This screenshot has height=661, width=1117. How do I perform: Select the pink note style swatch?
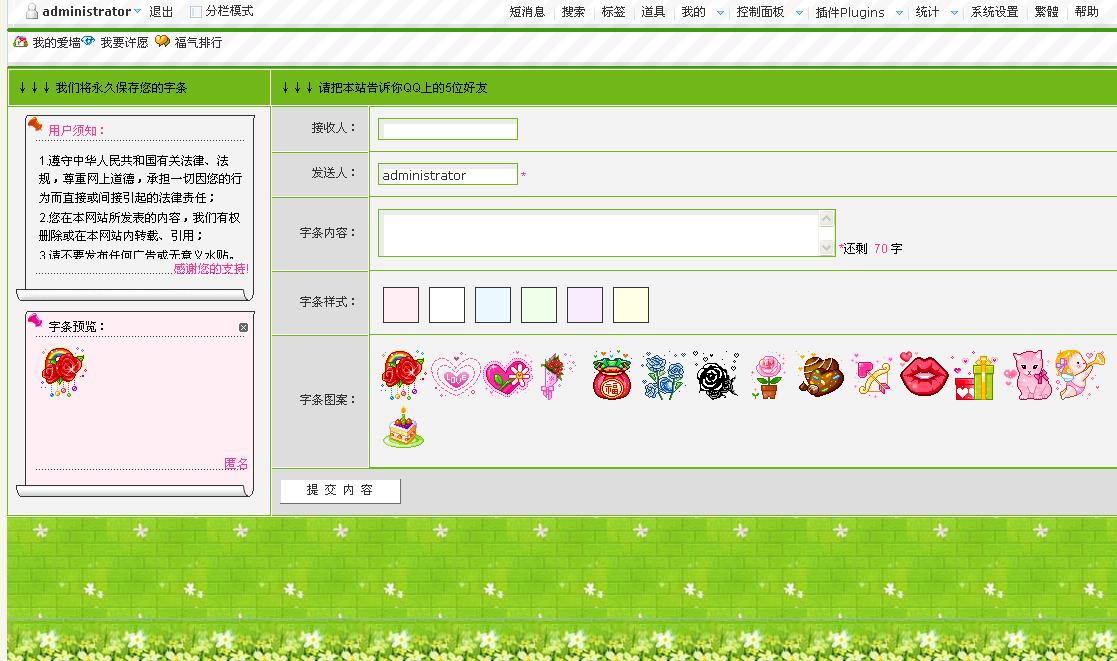400,305
